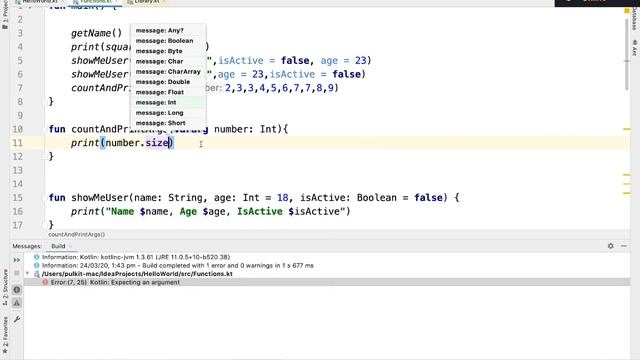Open the Project tool window
Image resolution: width=640 pixels, height=360 pixels.
(5, 16)
